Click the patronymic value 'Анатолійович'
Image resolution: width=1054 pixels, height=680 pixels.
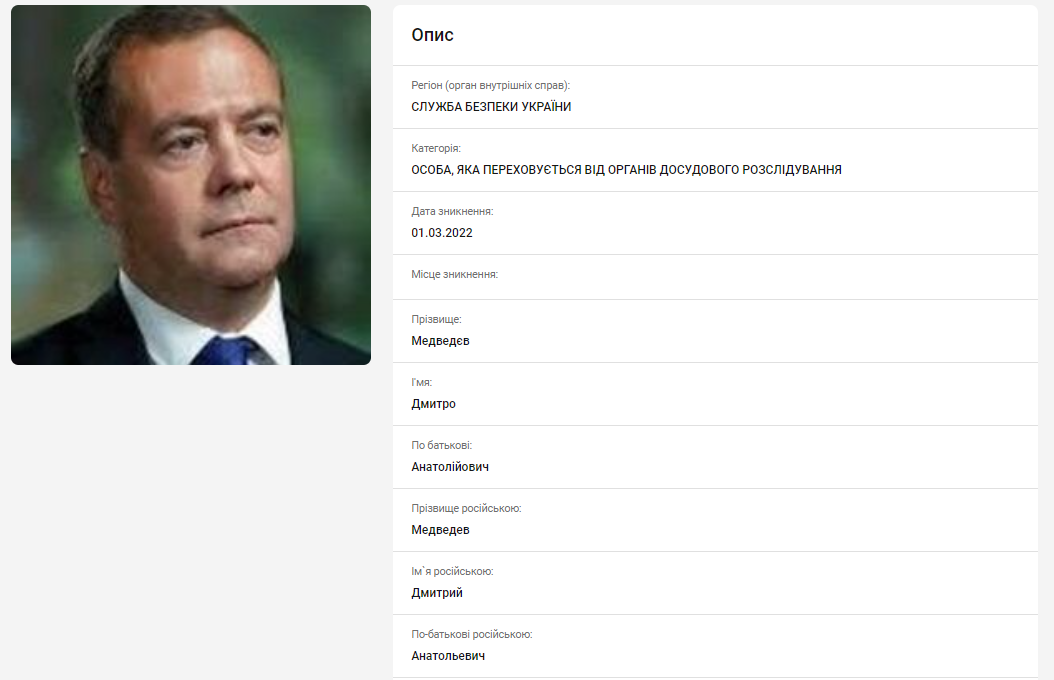tap(450, 467)
